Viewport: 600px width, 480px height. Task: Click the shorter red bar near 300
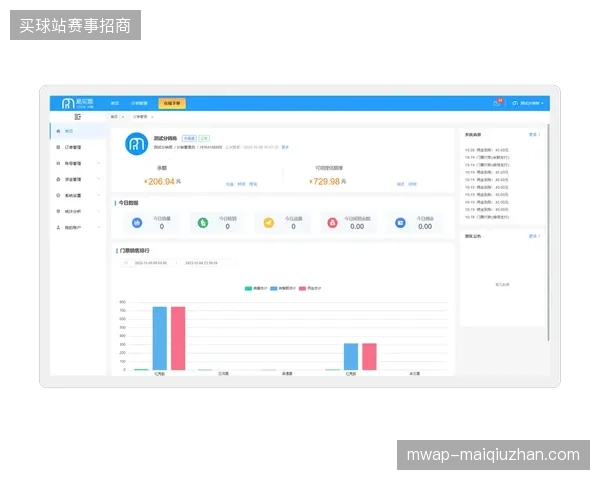point(369,357)
